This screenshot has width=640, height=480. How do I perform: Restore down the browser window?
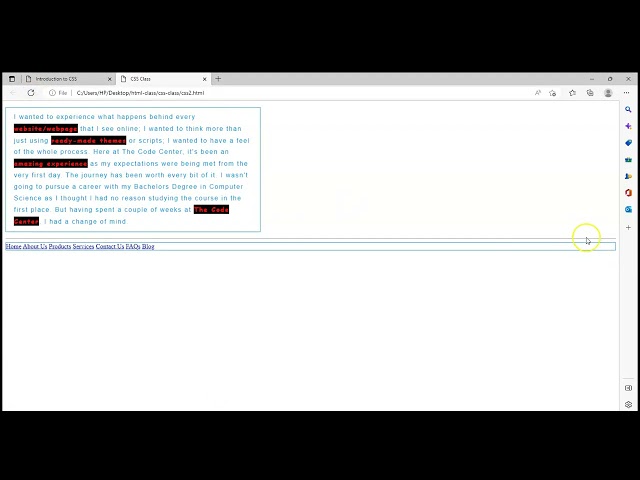click(x=610, y=79)
